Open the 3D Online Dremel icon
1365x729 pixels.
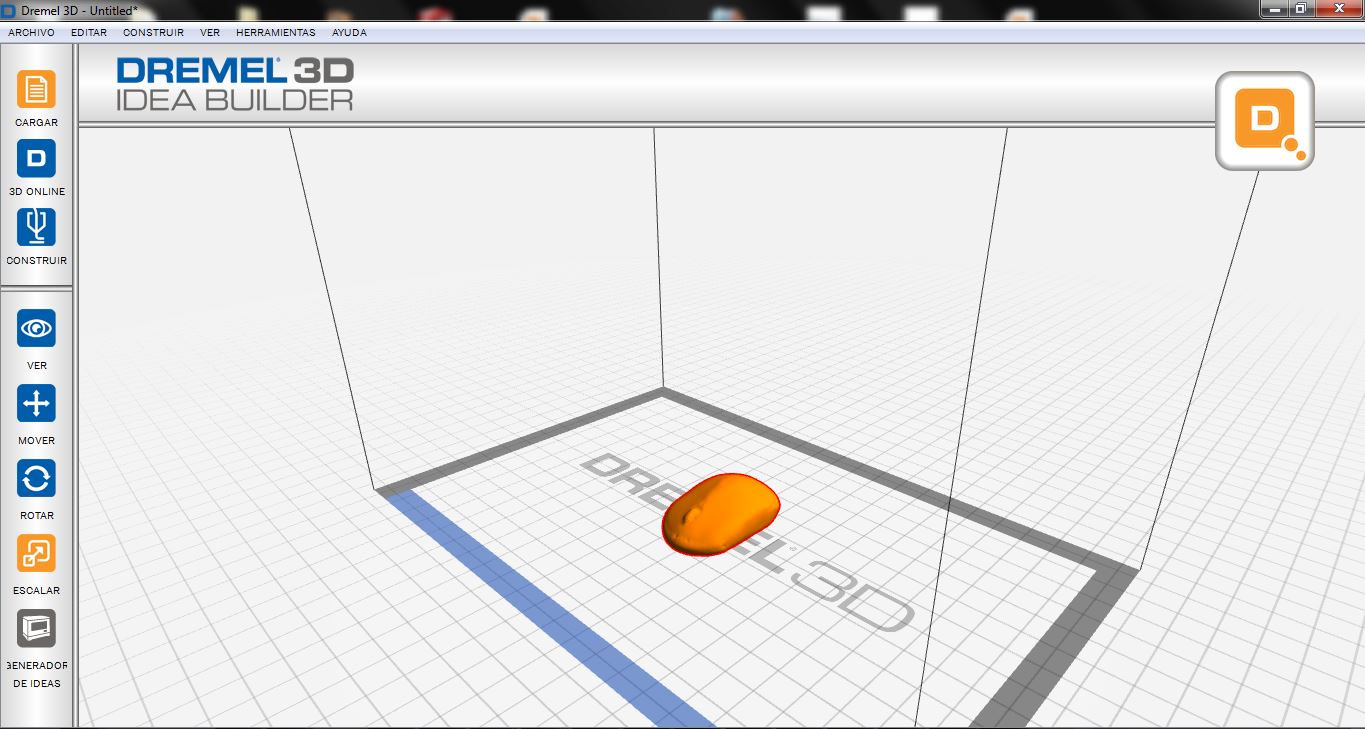(x=36, y=159)
